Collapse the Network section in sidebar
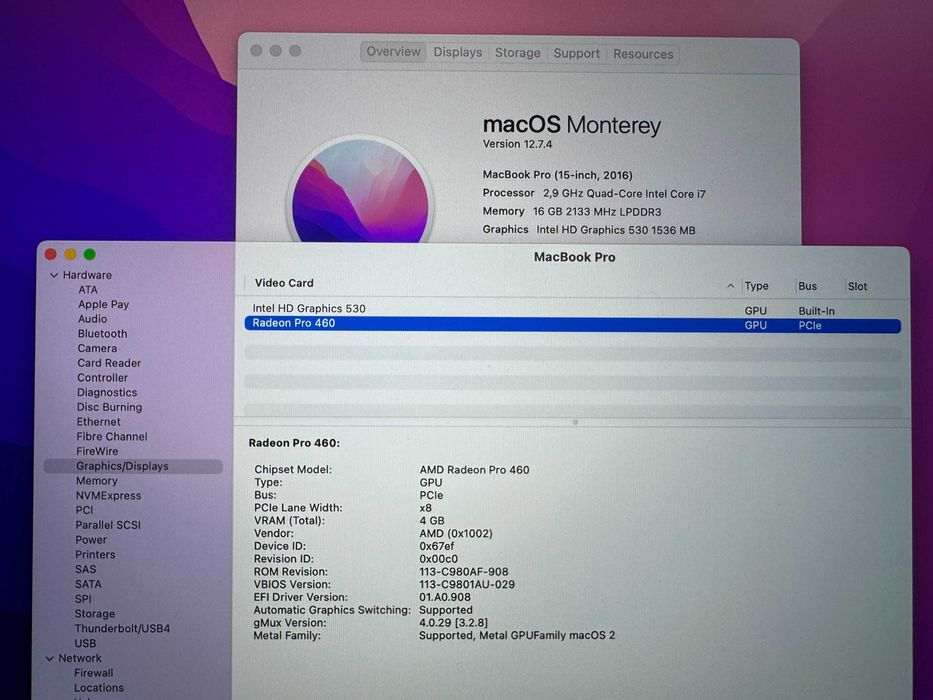This screenshot has width=933, height=700. point(50,658)
